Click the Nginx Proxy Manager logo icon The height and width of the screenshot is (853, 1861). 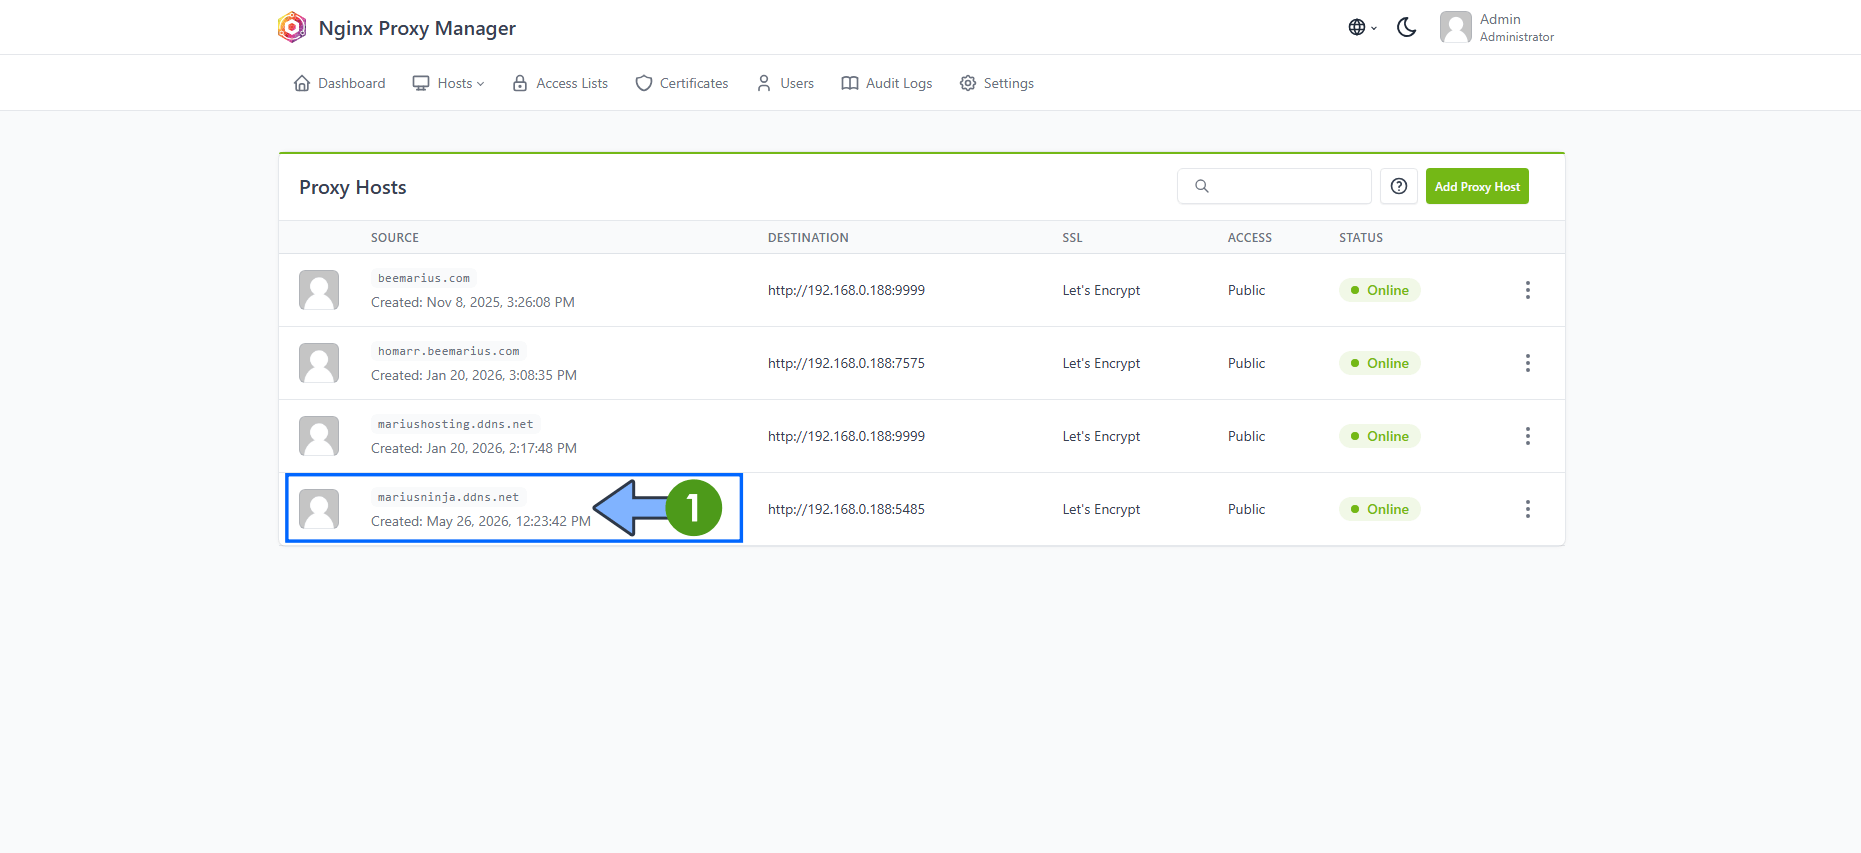pos(292,27)
